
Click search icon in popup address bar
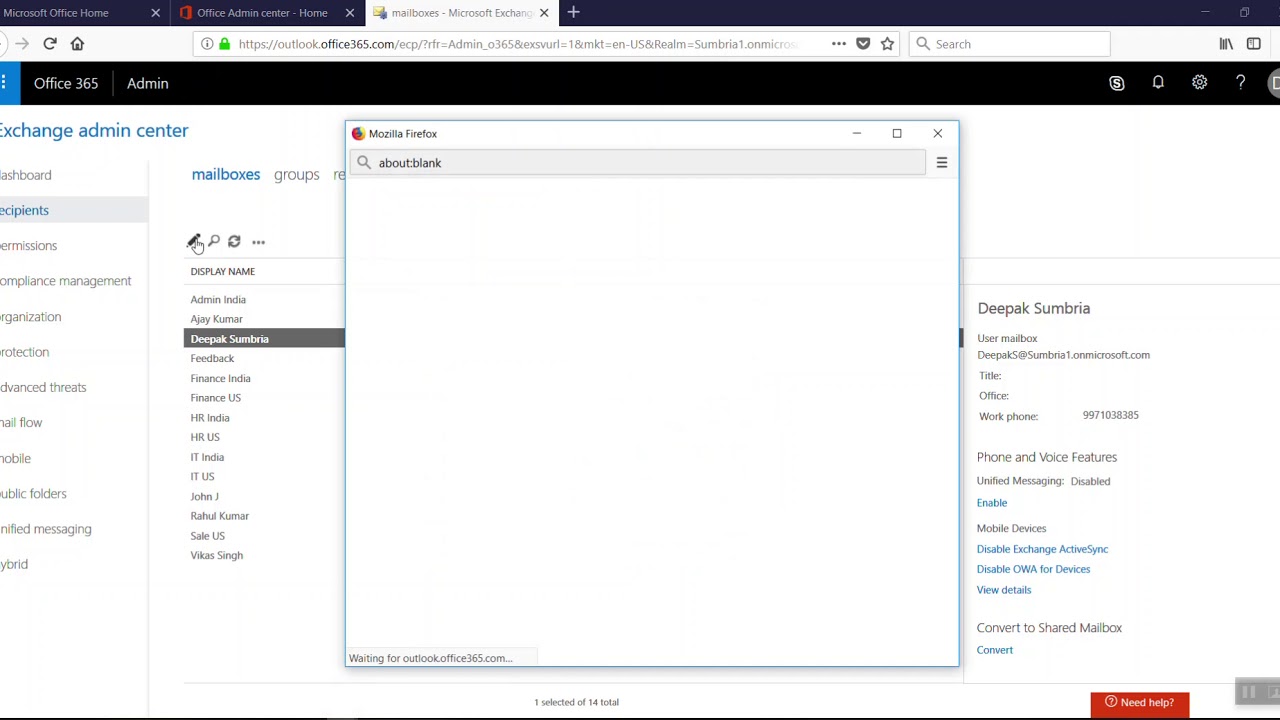coord(364,163)
